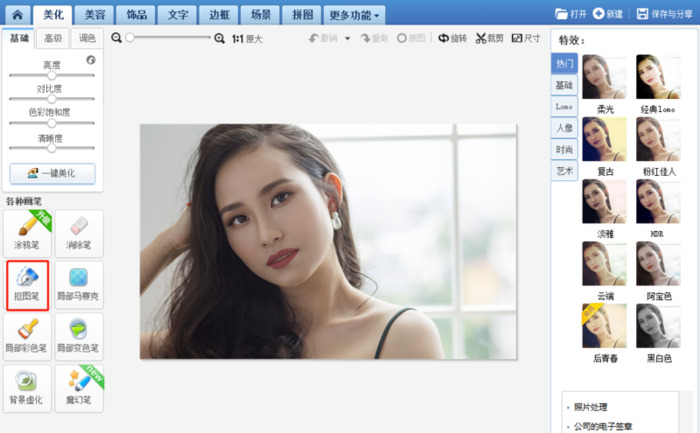This screenshot has width=700, height=433.
Task: Apply the HDR effect thumbnail
Action: pyautogui.click(x=658, y=201)
